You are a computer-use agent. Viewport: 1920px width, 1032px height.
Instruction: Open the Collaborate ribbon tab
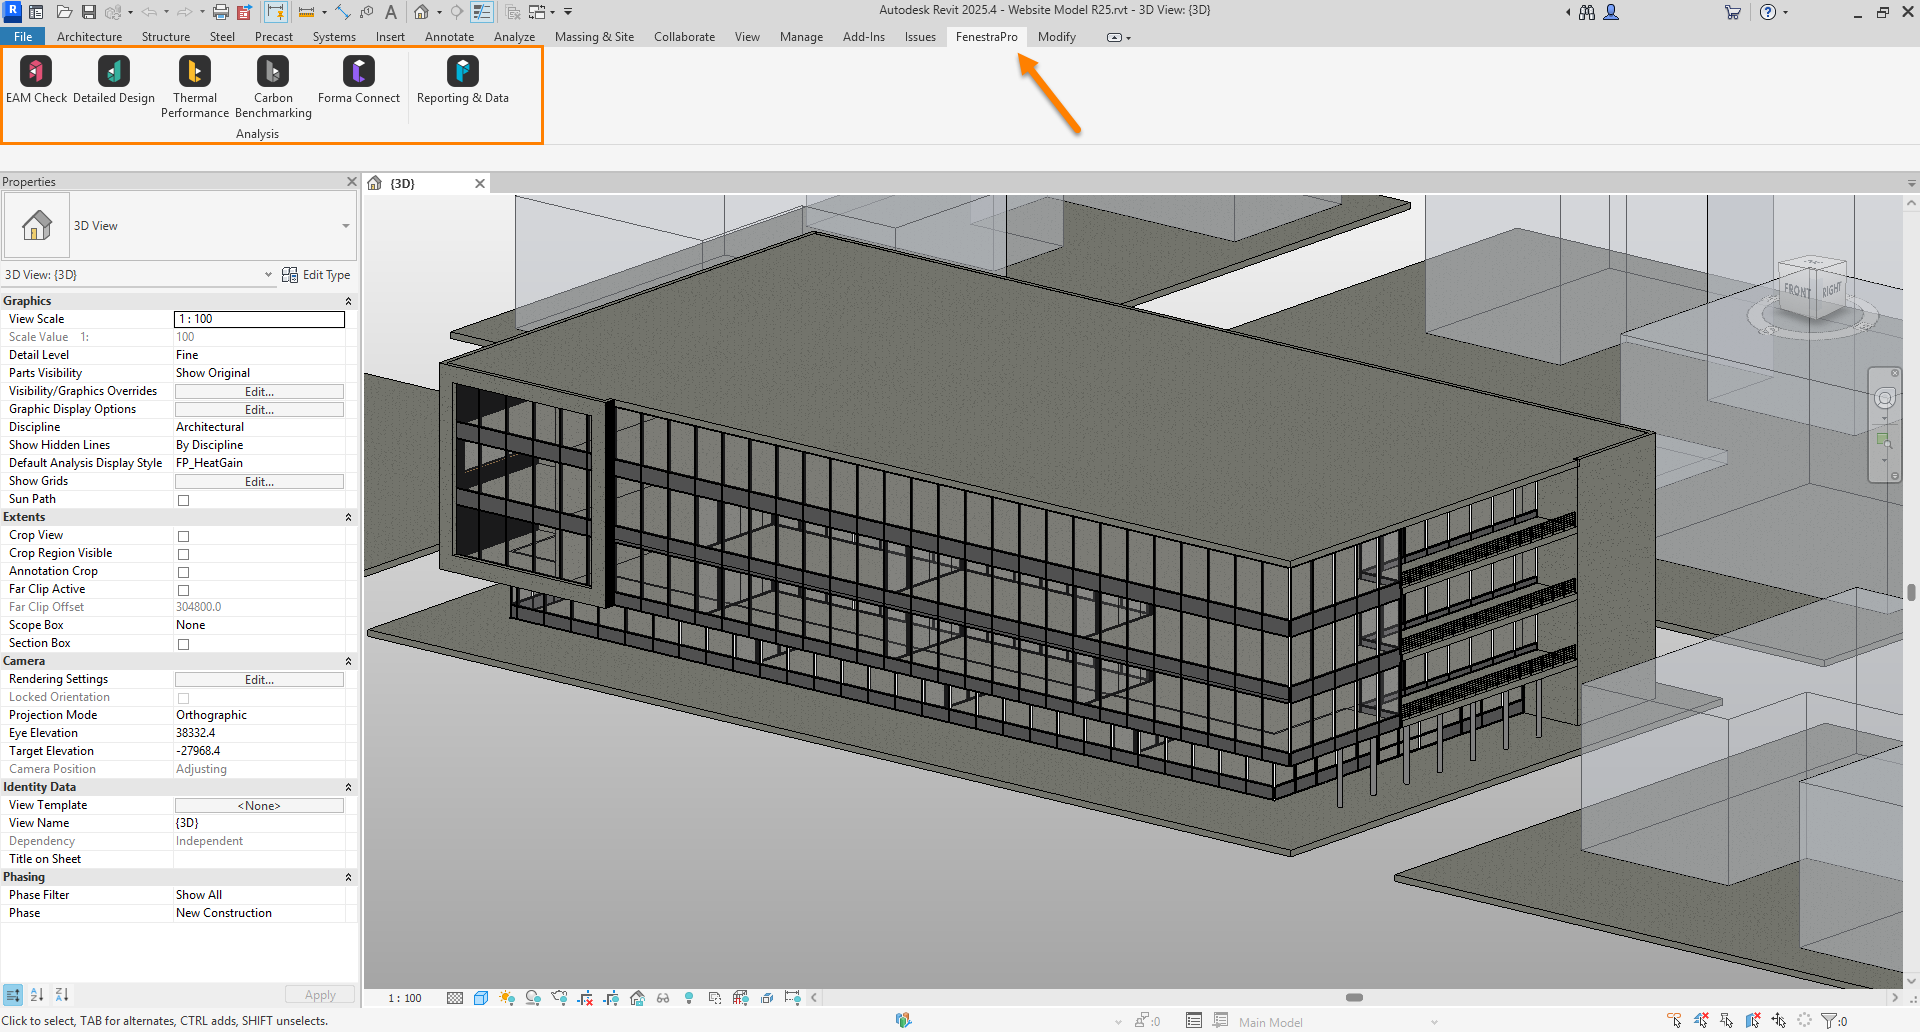[x=684, y=37]
